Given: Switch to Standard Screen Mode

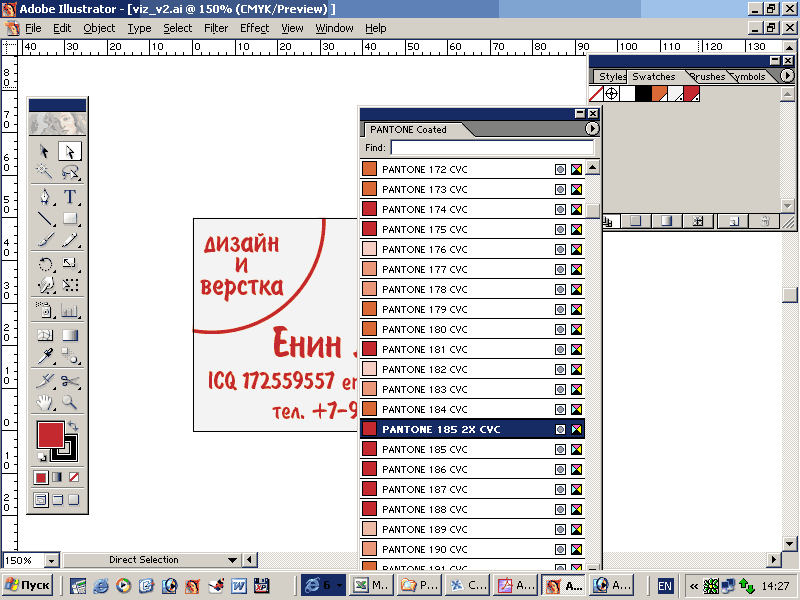Looking at the screenshot, I should (x=41, y=500).
